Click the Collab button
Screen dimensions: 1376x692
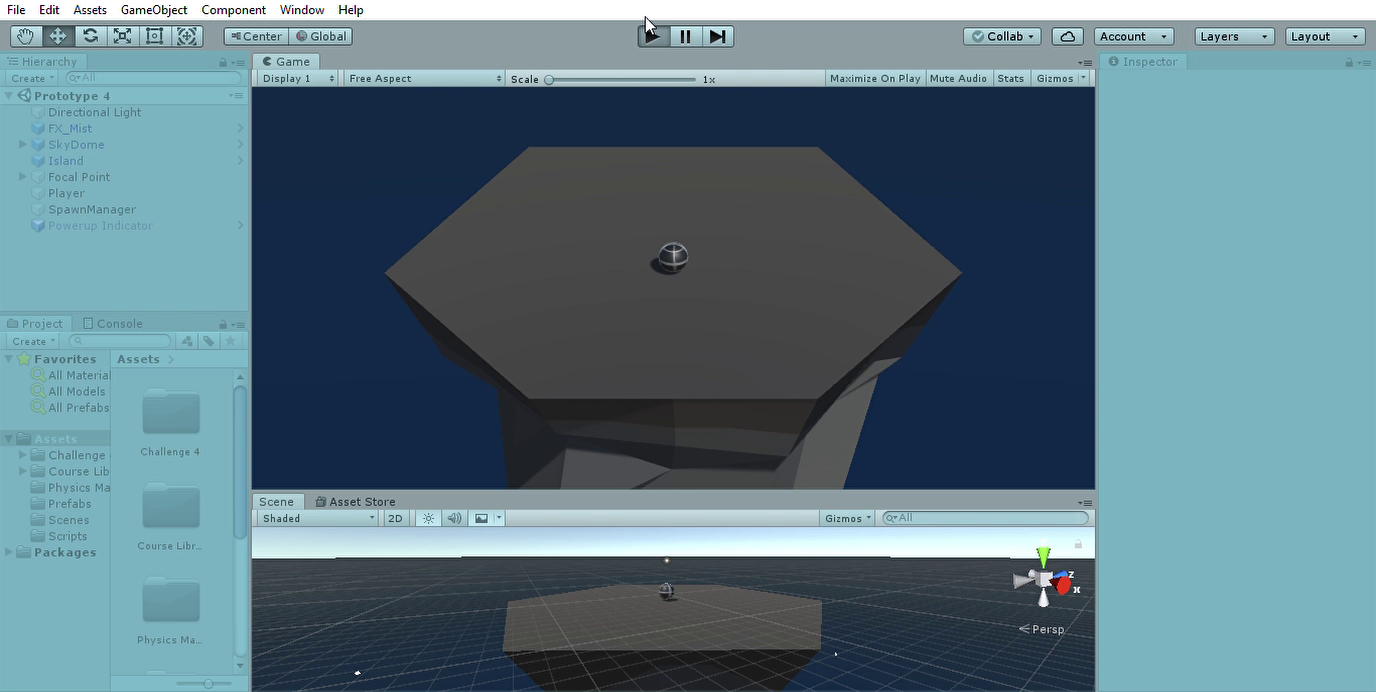(x=1002, y=36)
